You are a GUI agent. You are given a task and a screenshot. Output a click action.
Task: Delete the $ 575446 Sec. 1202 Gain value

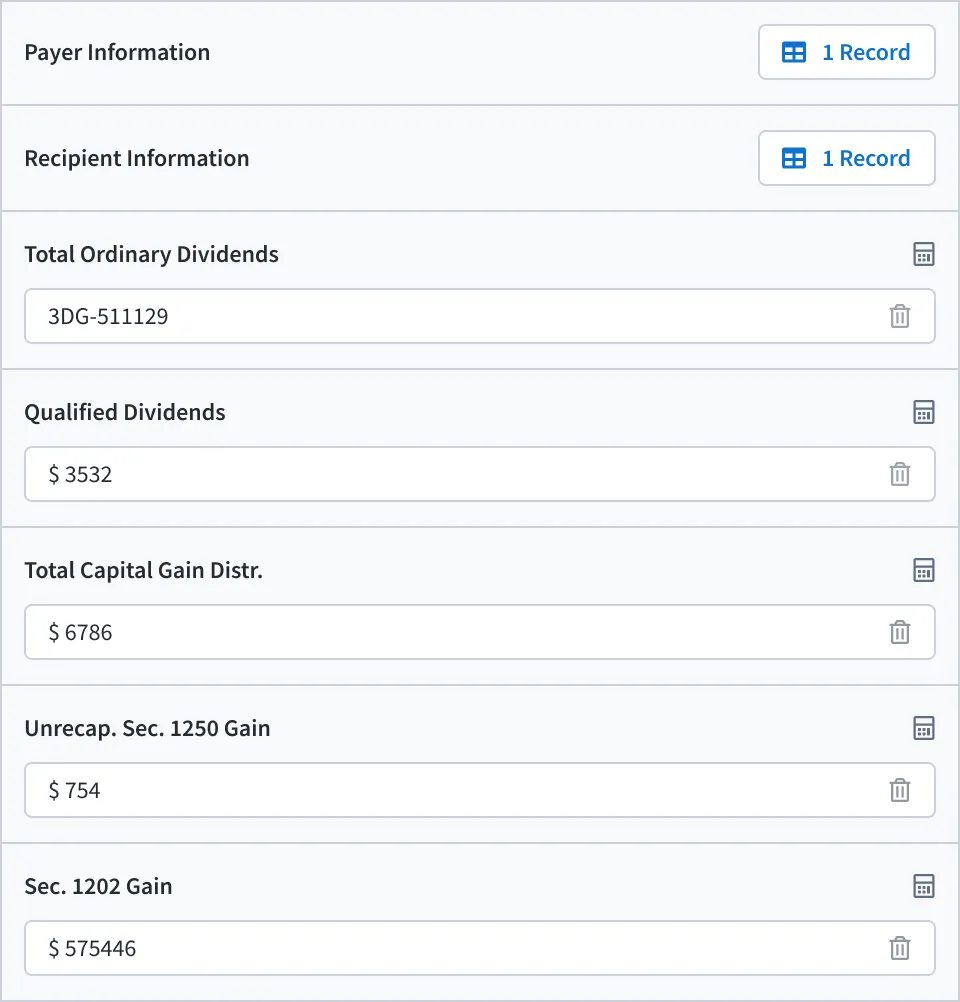coord(900,948)
